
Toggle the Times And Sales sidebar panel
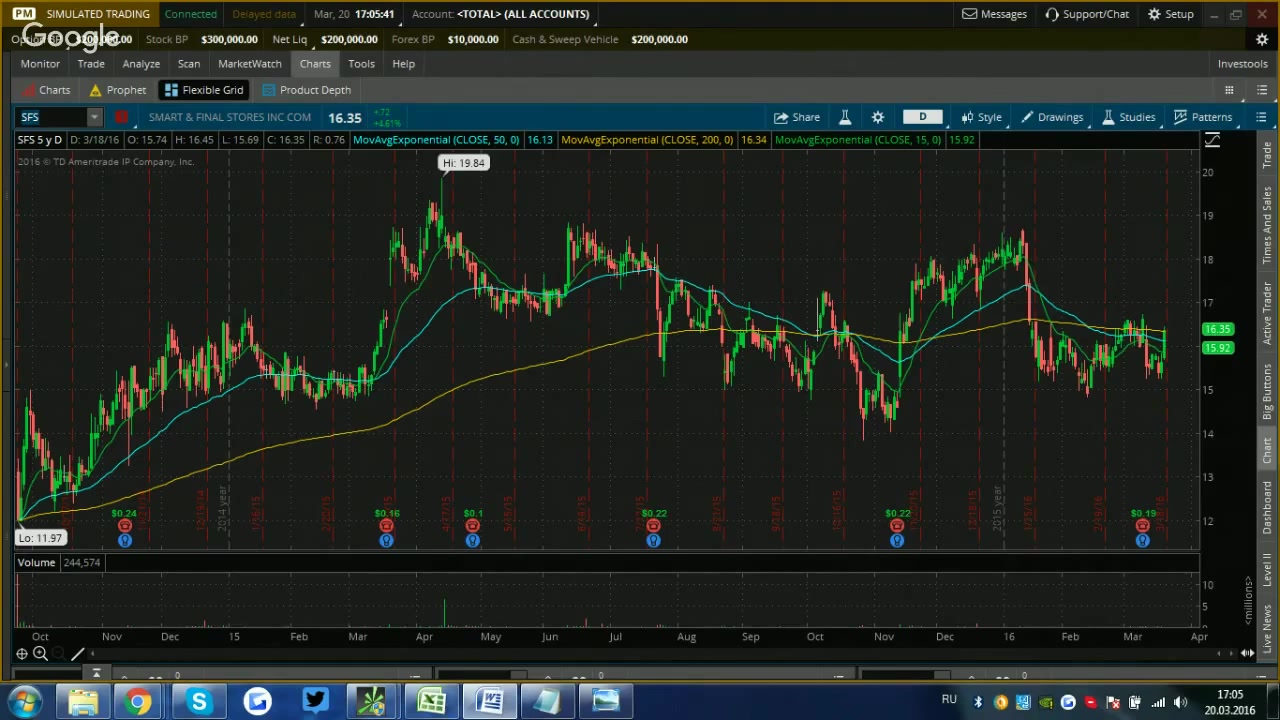click(1267, 225)
